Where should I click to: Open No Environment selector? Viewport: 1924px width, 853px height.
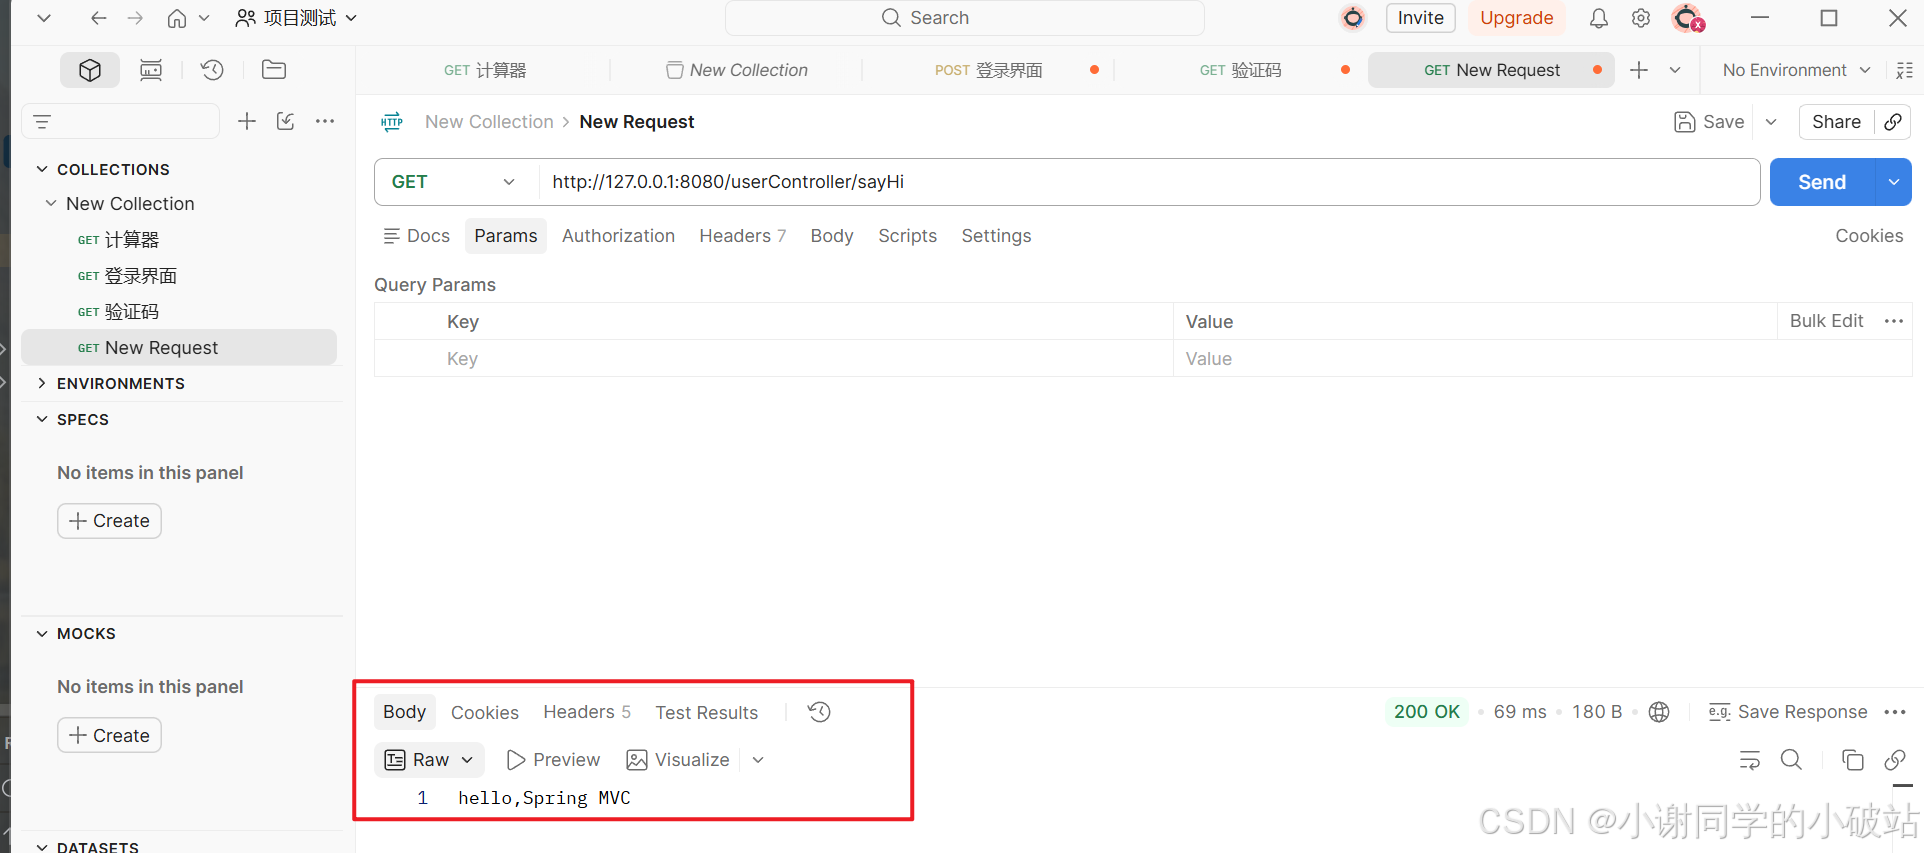pos(1795,70)
